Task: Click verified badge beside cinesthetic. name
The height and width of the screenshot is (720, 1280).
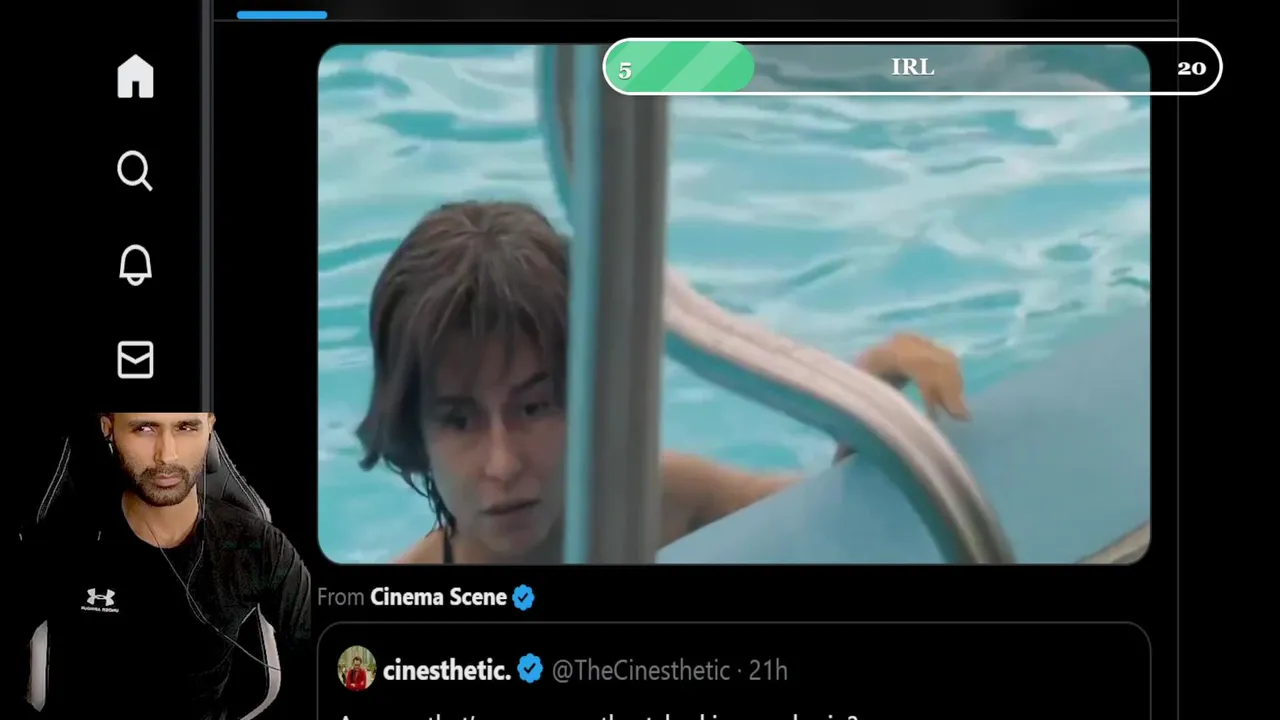Action: point(530,670)
